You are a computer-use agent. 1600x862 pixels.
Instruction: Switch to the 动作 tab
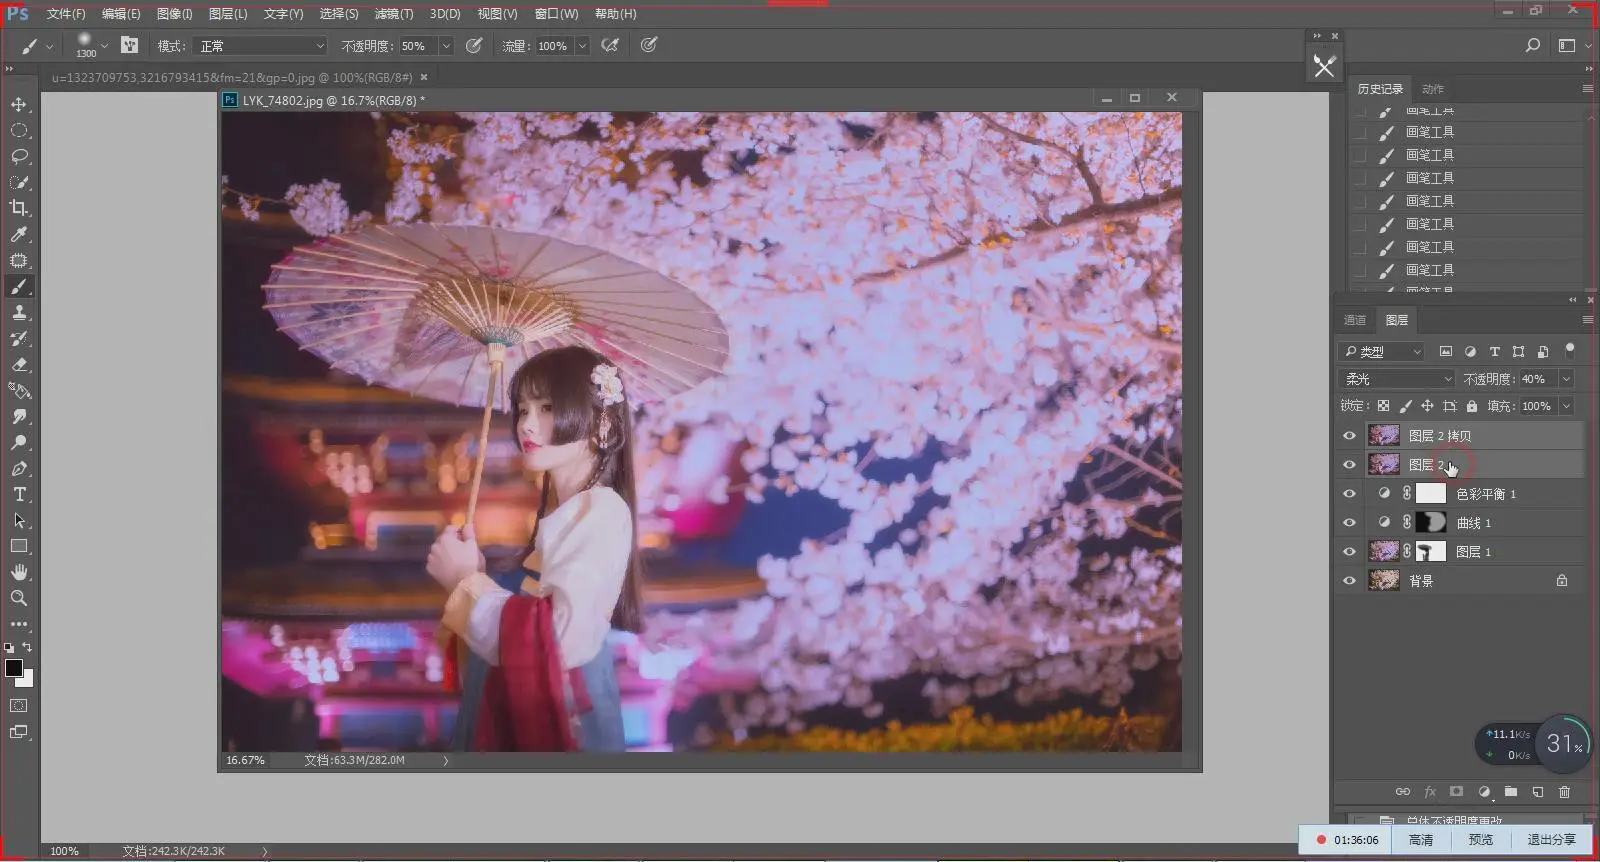pos(1433,89)
